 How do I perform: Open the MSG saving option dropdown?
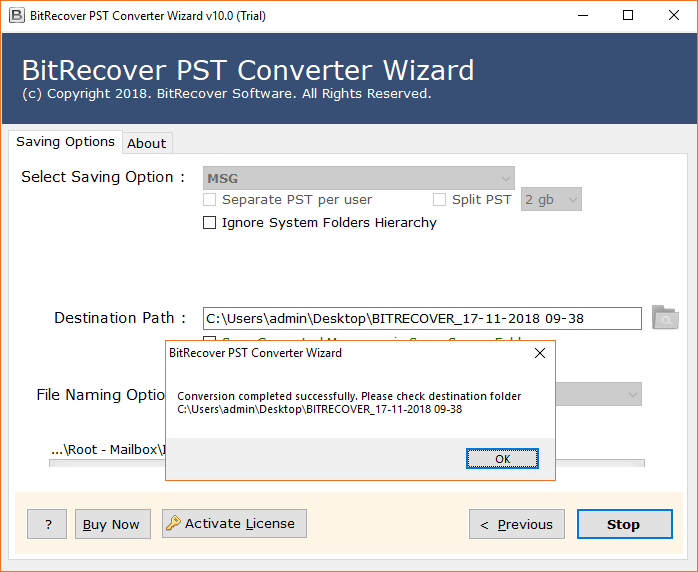pyautogui.click(x=358, y=178)
